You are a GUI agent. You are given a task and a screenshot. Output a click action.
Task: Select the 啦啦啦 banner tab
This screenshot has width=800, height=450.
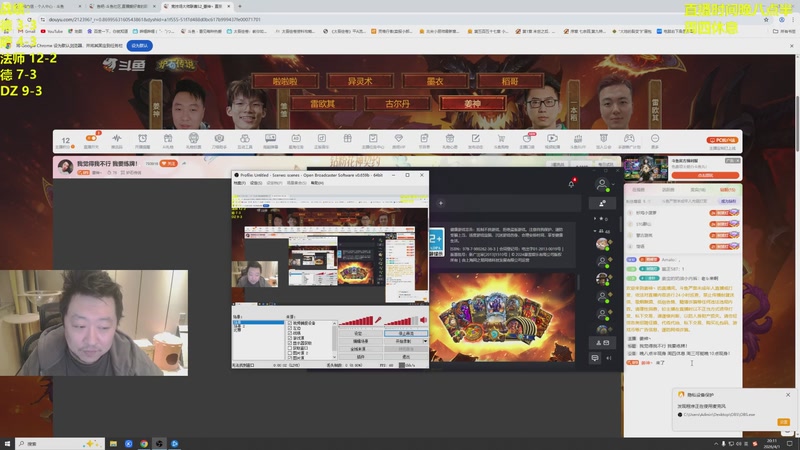(x=285, y=81)
